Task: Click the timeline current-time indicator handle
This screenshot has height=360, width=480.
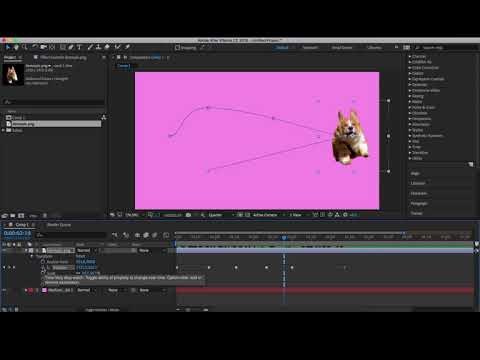Action: [x=284, y=238]
